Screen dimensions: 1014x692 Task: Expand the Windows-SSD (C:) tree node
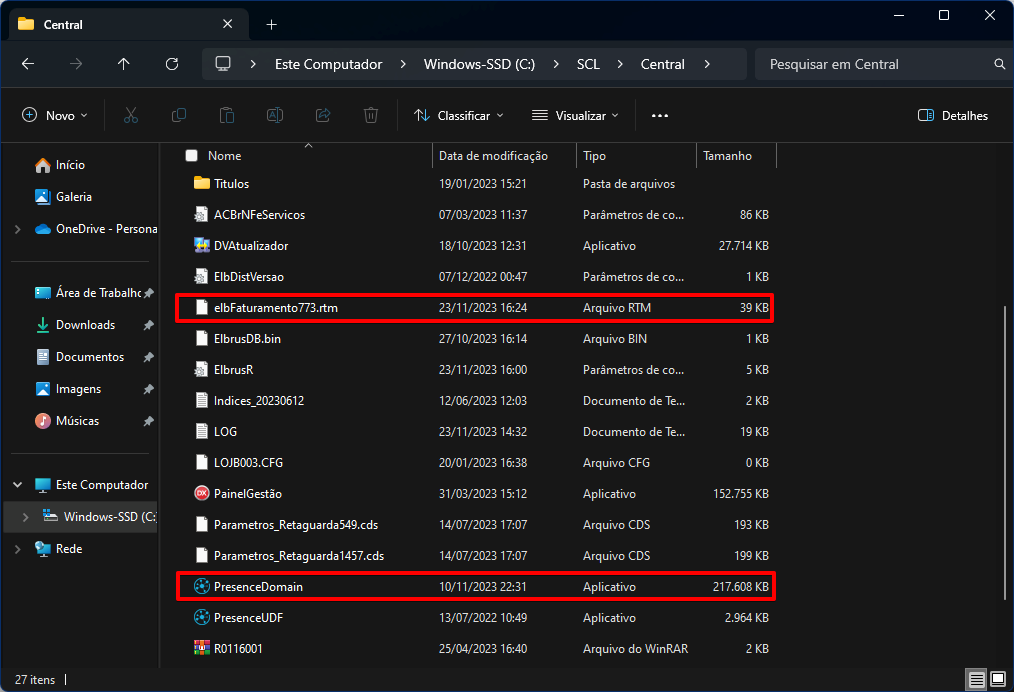click(x=25, y=517)
